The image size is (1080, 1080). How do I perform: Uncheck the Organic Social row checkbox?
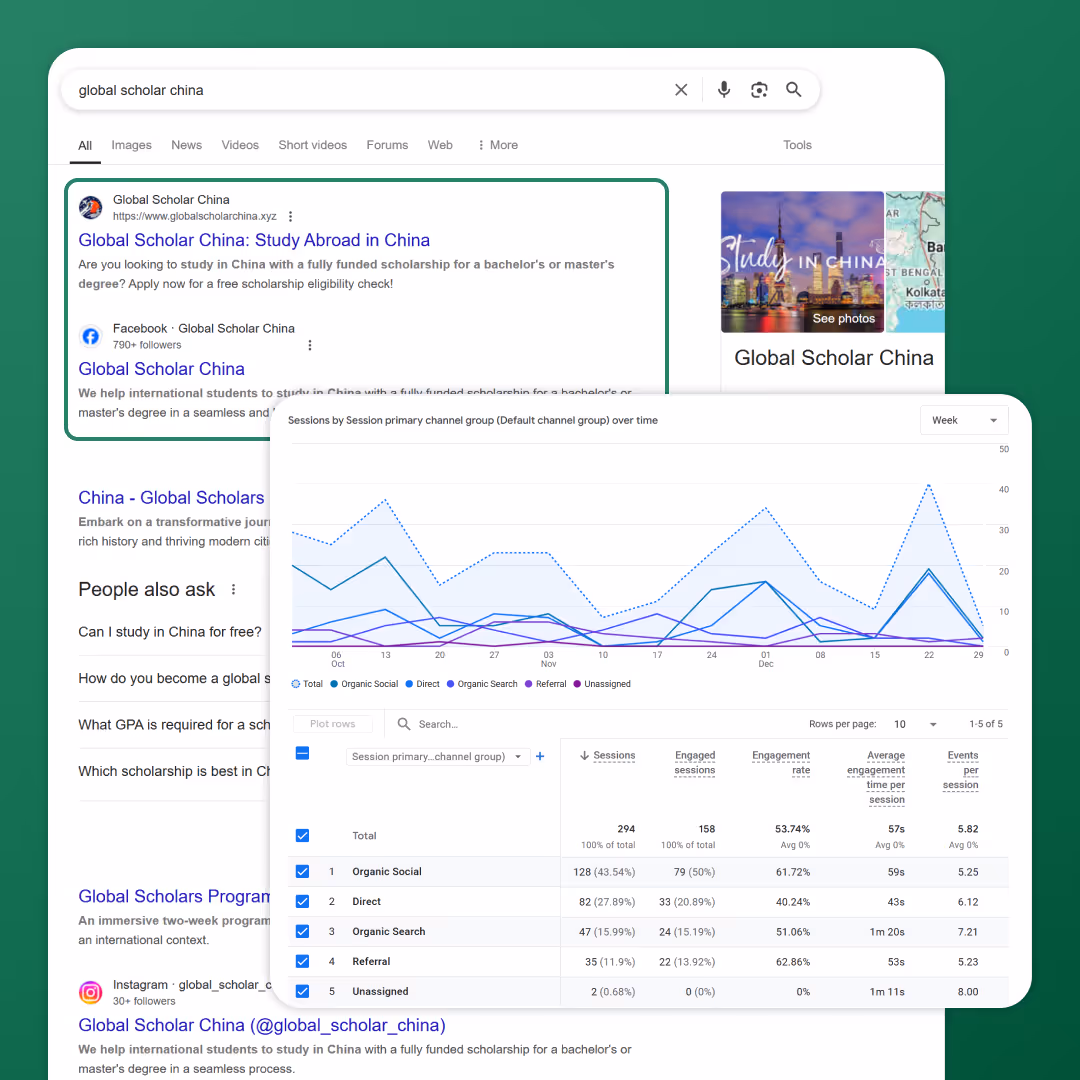point(302,871)
